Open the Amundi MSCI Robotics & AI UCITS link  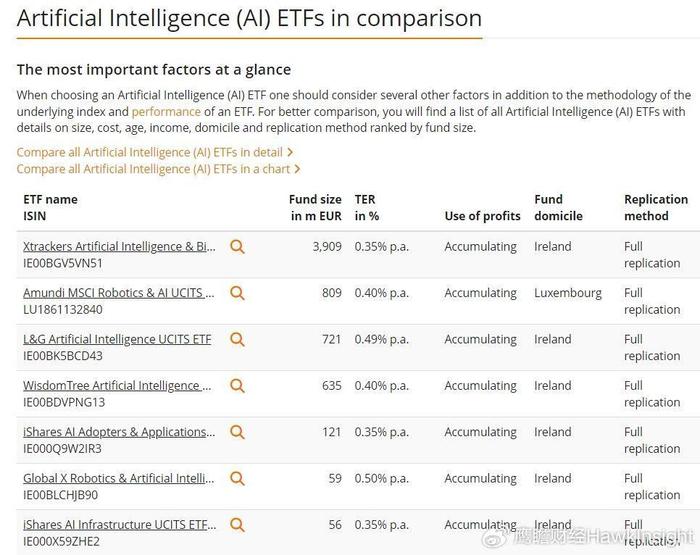[x=119, y=293]
